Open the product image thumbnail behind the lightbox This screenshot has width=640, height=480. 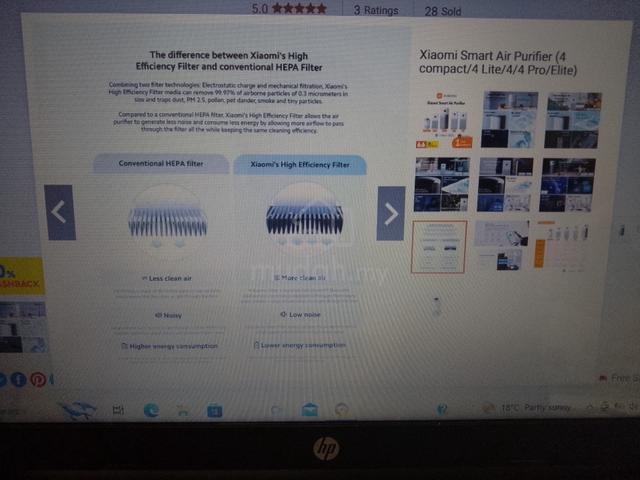click(23, 327)
